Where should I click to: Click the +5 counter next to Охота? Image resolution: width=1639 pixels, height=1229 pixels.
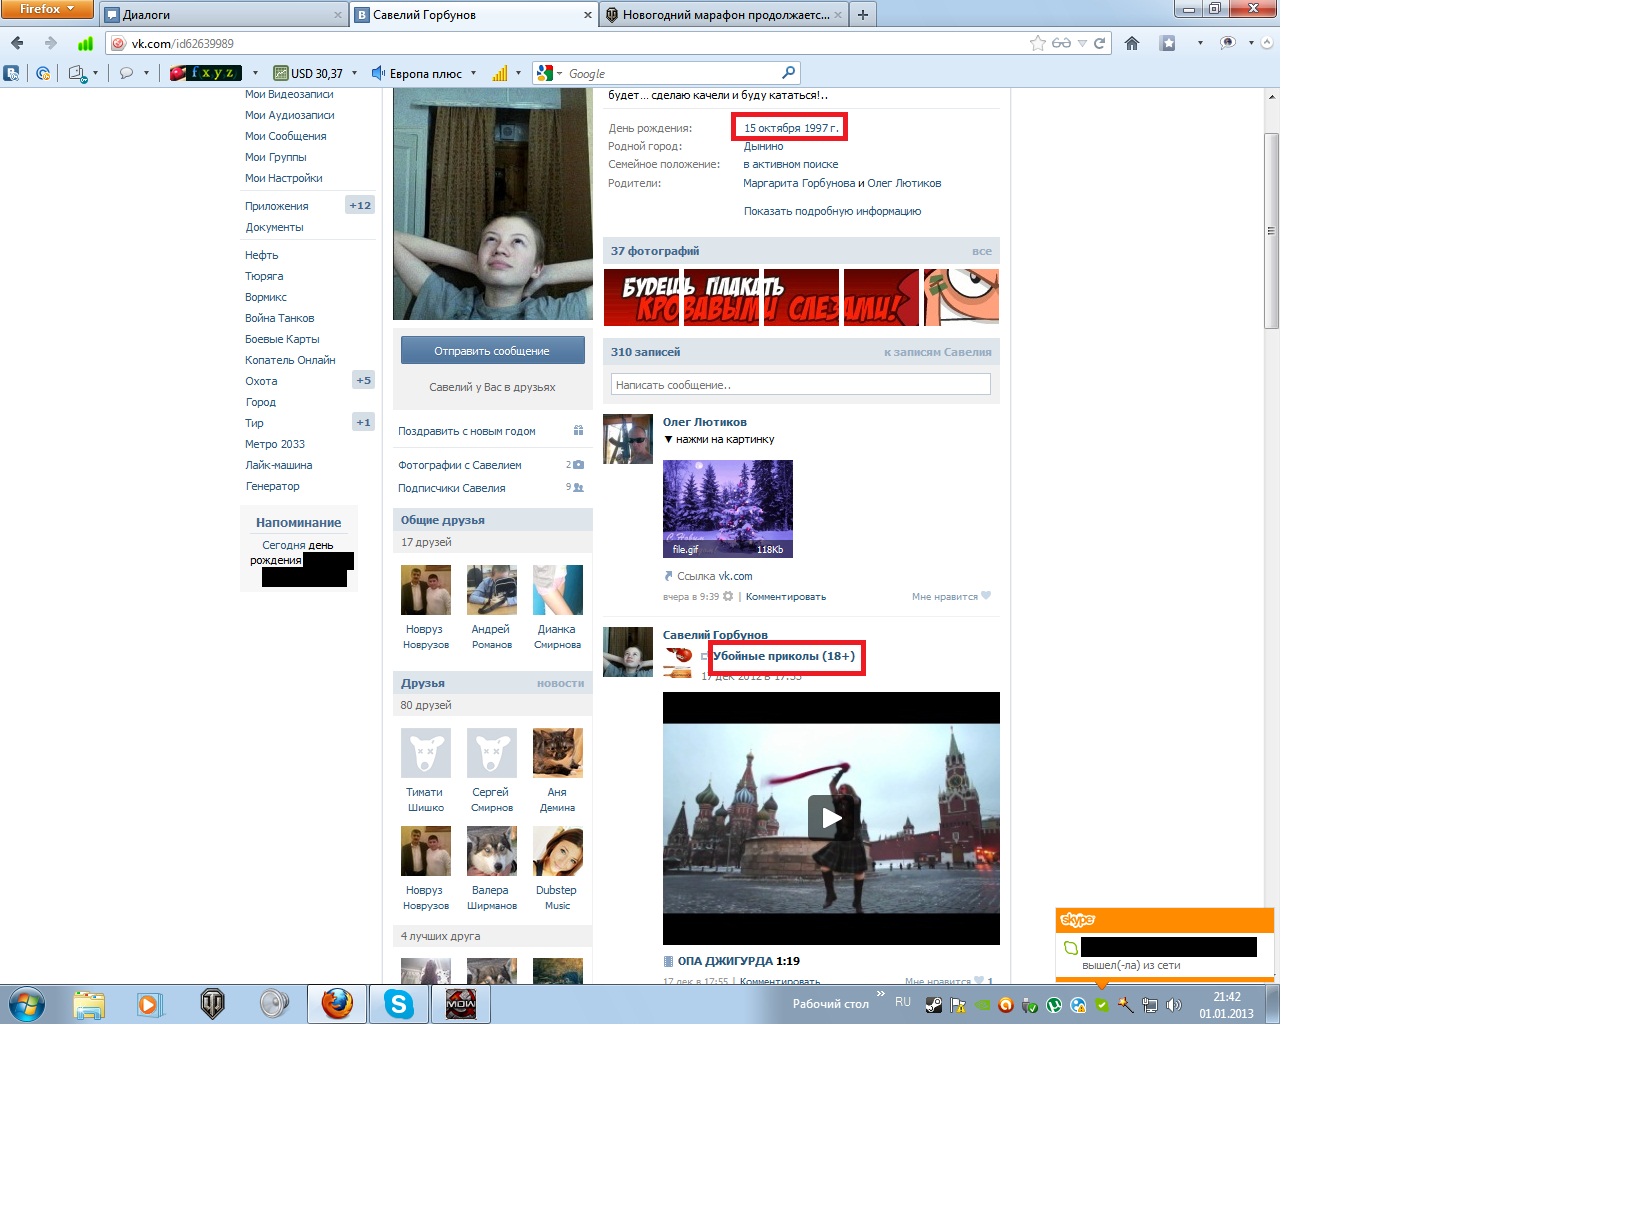(x=363, y=380)
